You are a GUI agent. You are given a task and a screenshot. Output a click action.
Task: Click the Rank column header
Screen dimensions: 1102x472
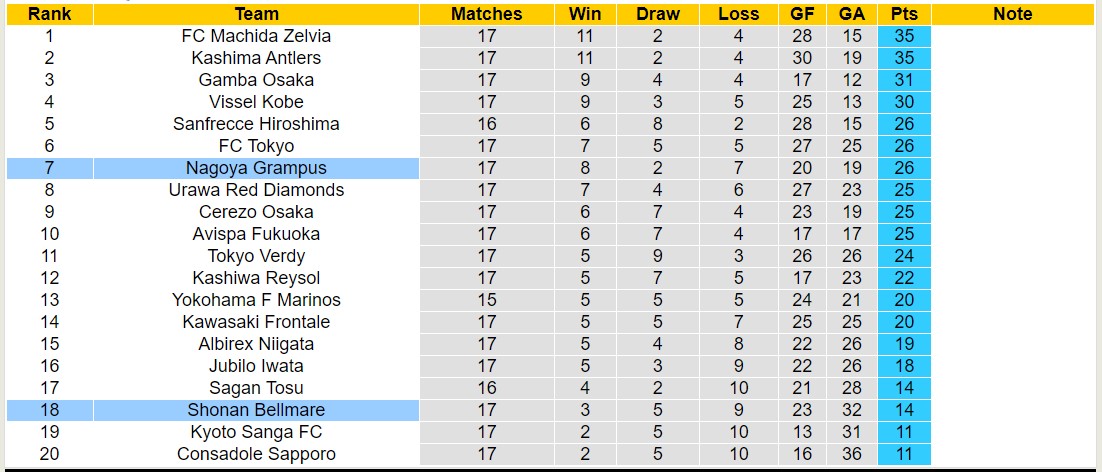click(49, 14)
